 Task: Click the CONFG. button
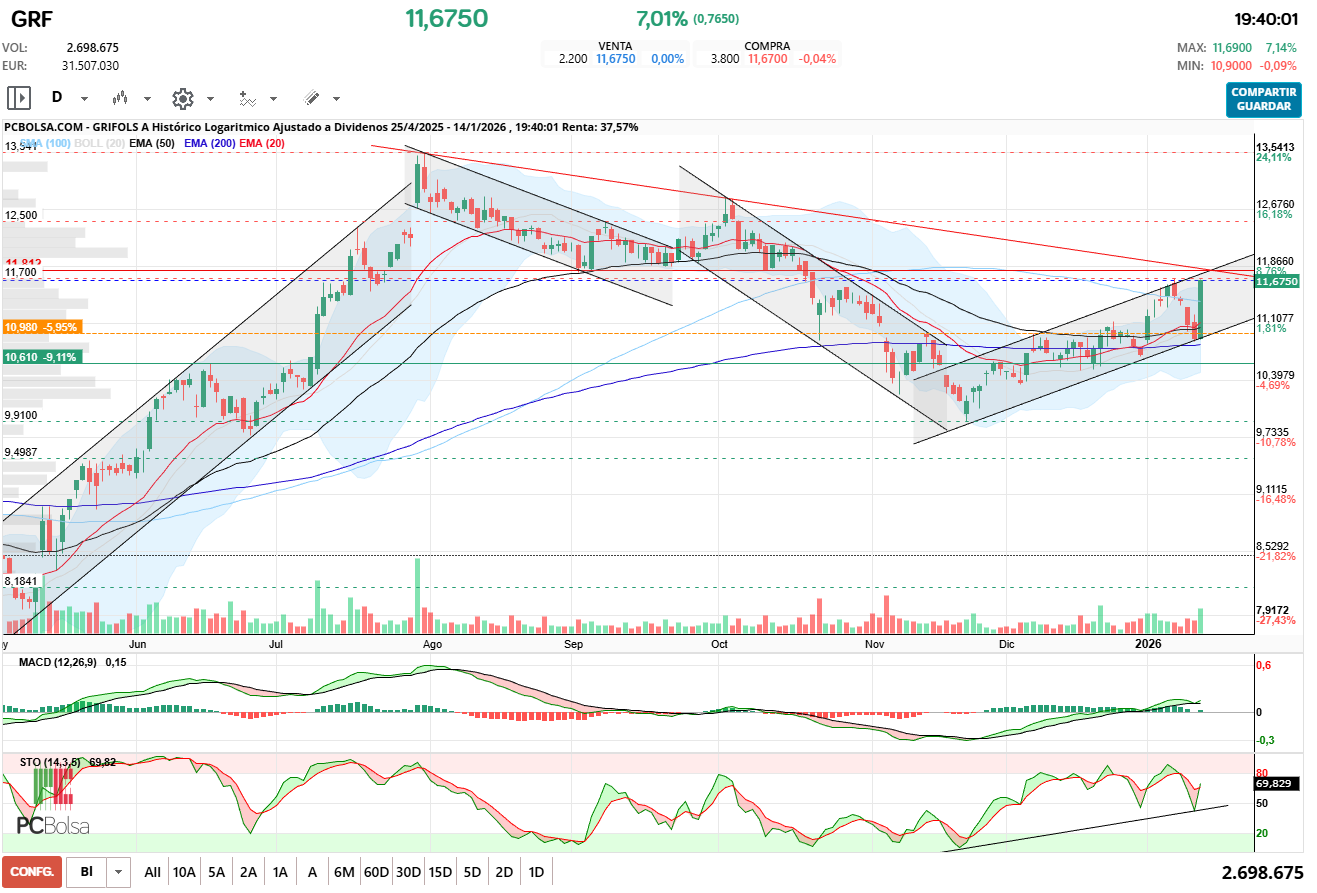pos(32,872)
